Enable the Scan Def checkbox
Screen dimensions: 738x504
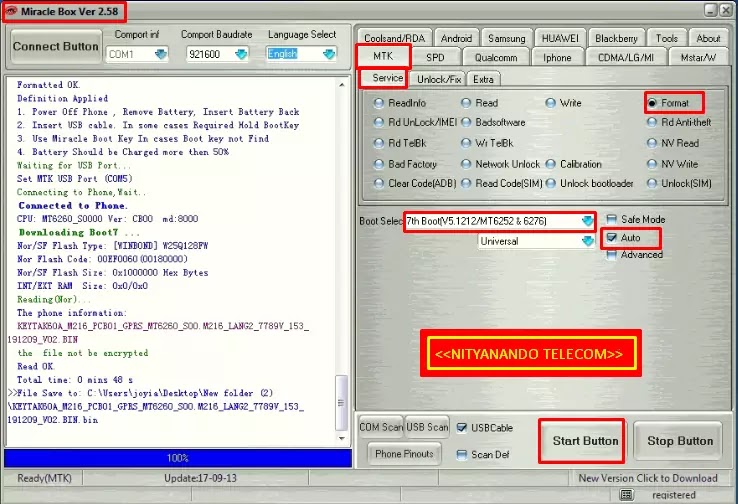click(x=462, y=455)
